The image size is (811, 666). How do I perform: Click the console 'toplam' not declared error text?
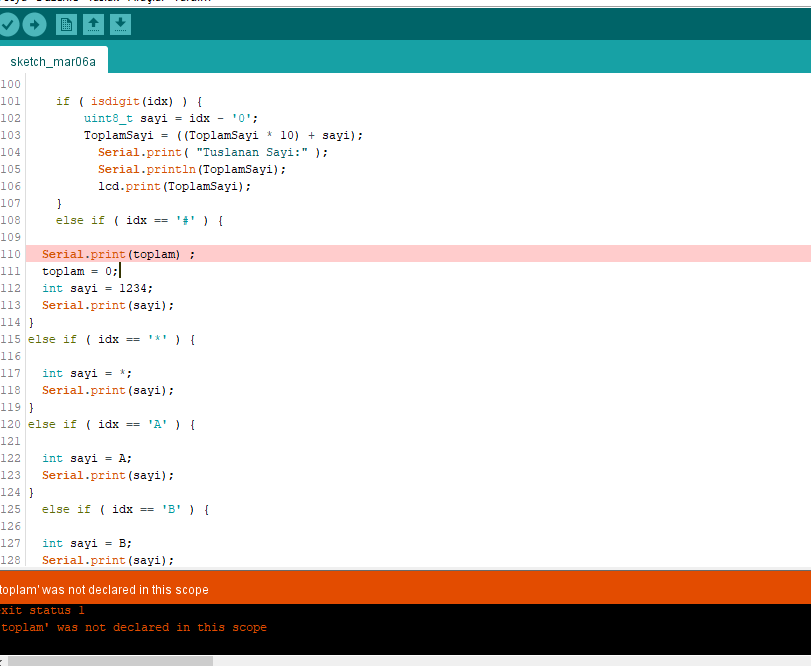tap(134, 627)
